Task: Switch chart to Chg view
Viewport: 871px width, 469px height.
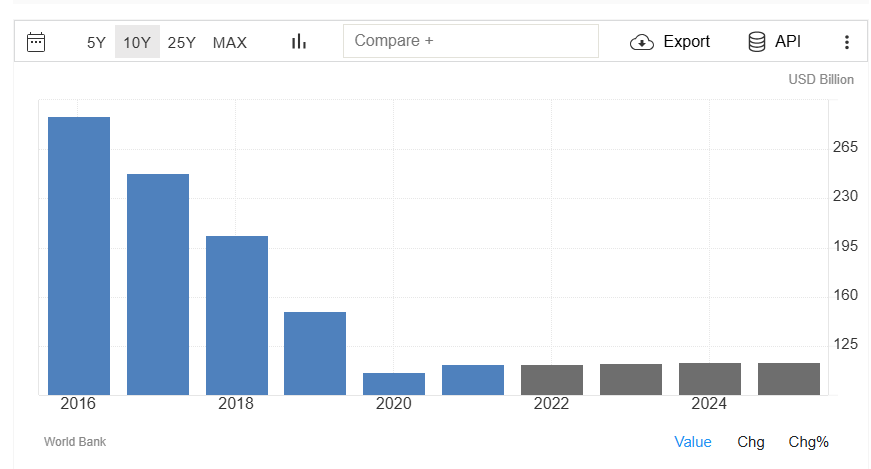Action: pyautogui.click(x=750, y=442)
